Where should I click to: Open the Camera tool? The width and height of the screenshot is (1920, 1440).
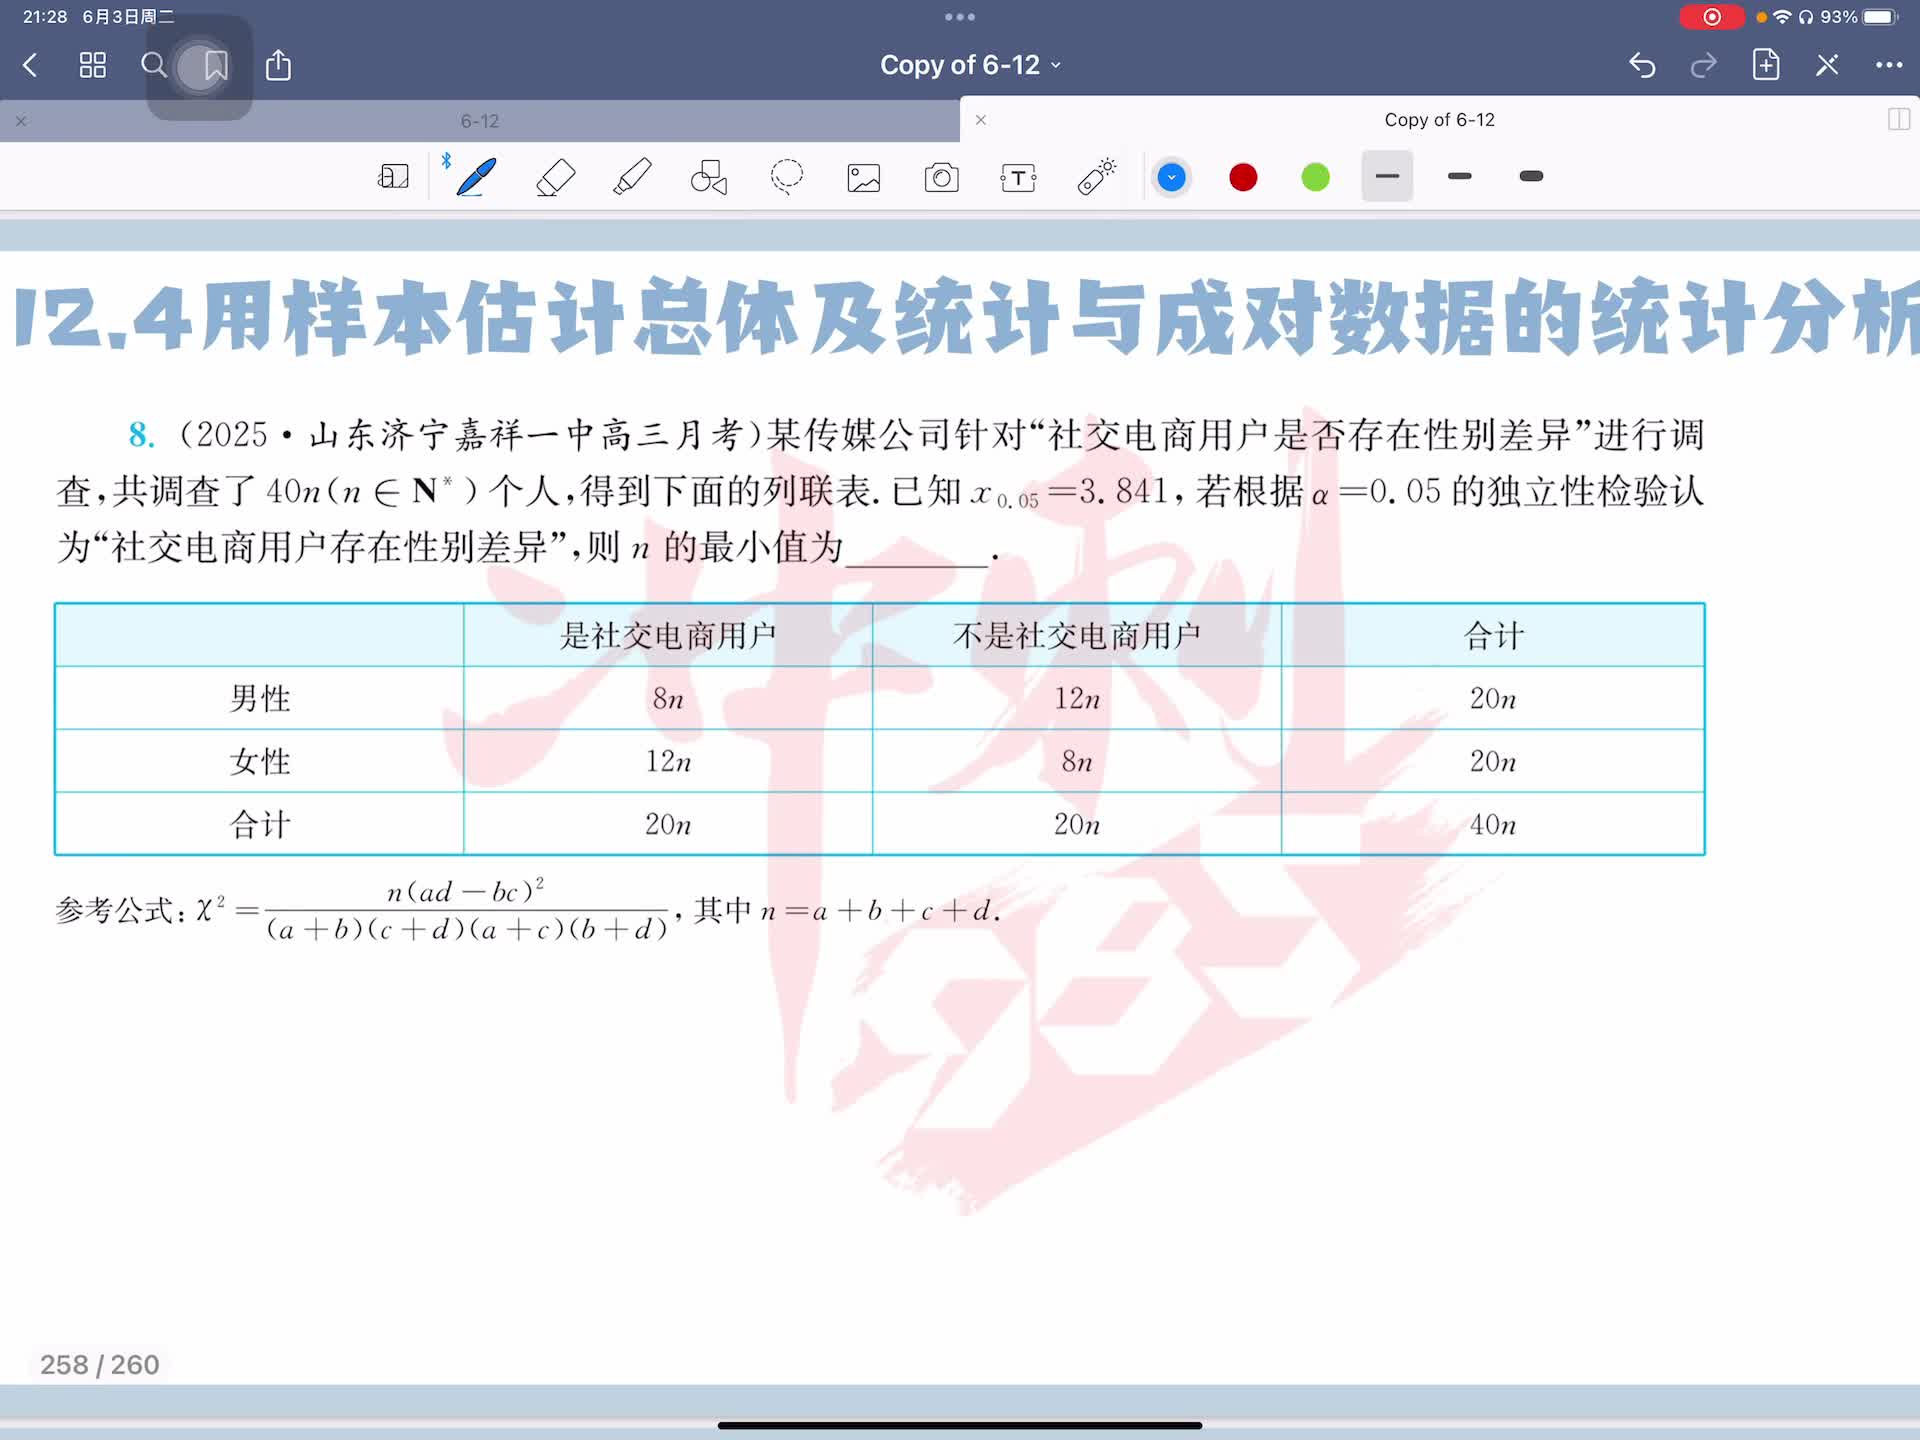pyautogui.click(x=941, y=177)
